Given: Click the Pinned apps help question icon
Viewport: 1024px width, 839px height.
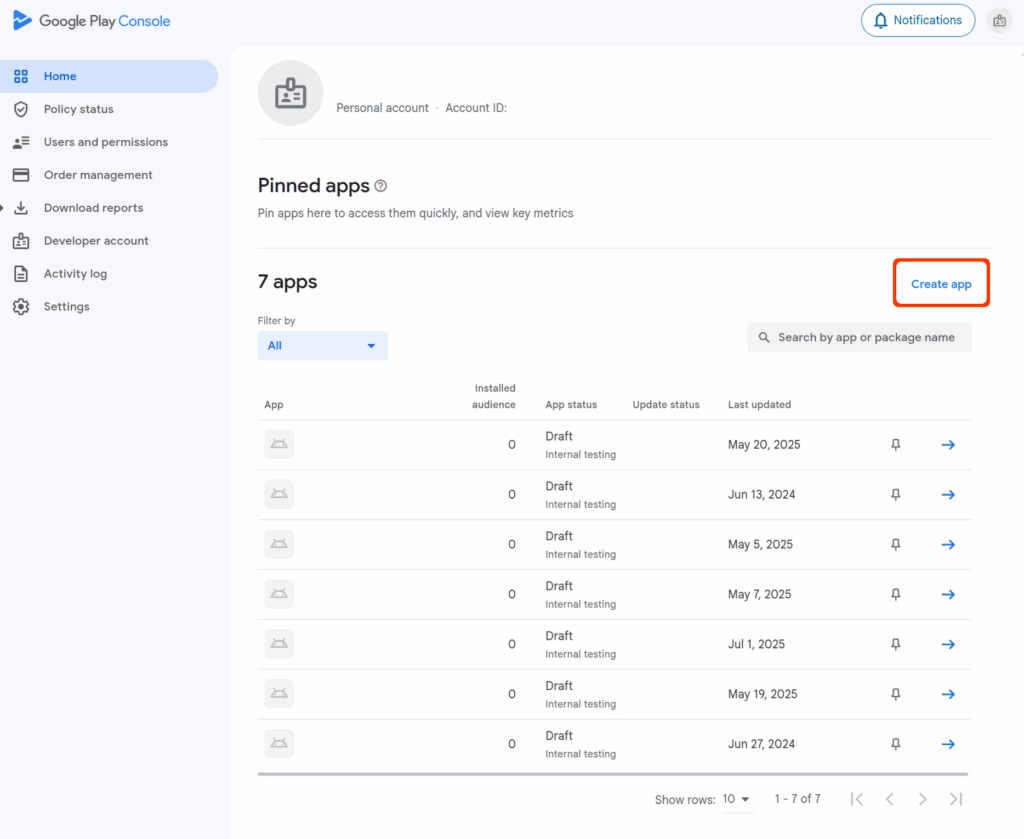Looking at the screenshot, I should click(x=380, y=186).
